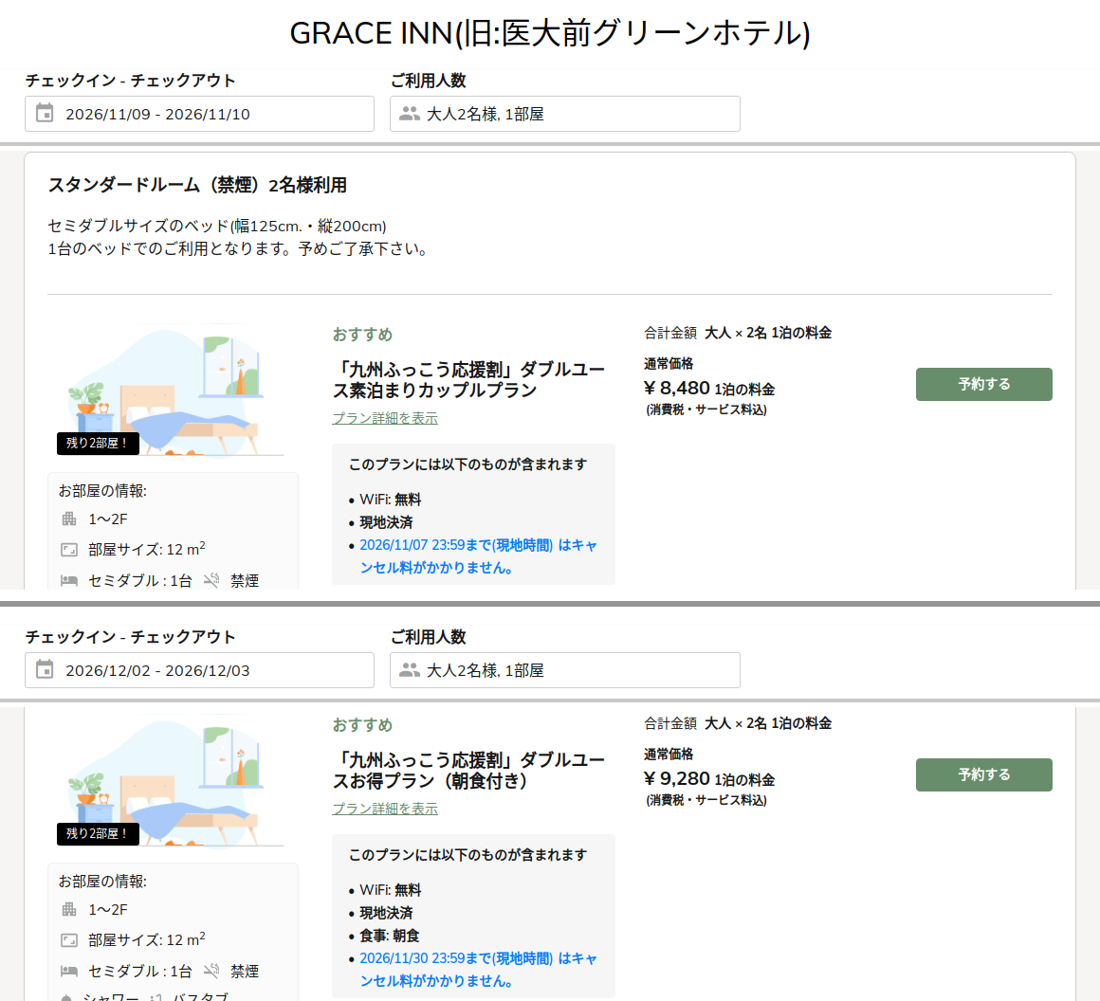Click the room illustration for the 朝食付き plan
Image resolution: width=1100 pixels, height=1001 pixels.
click(x=172, y=781)
